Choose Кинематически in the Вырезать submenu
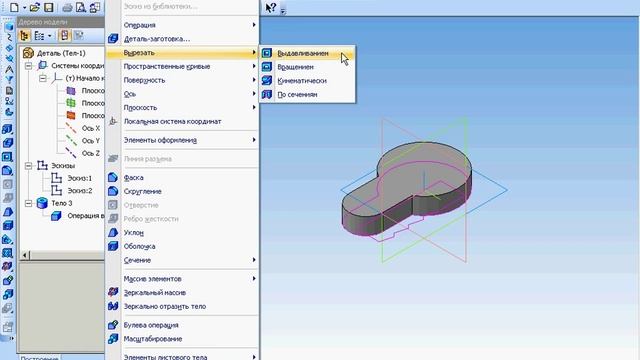Image resolution: width=640 pixels, height=360 pixels. pyautogui.click(x=307, y=81)
